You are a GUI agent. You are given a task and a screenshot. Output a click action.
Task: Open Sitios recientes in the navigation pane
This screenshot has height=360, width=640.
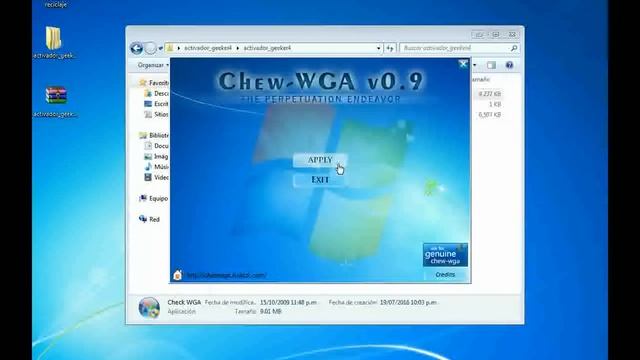157,115
